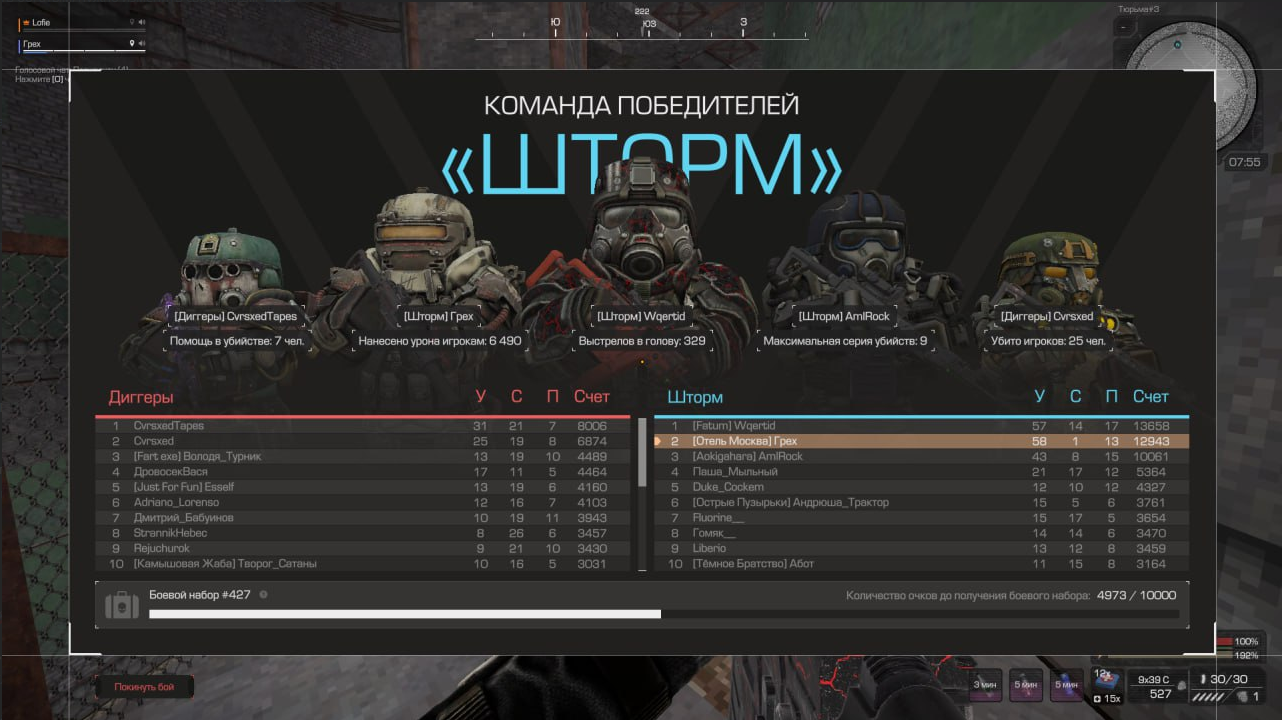The width and height of the screenshot is (1282, 720).
Task: Select [Fatum] Wqertid row in Шторм table
Action: pyautogui.click(x=922, y=426)
